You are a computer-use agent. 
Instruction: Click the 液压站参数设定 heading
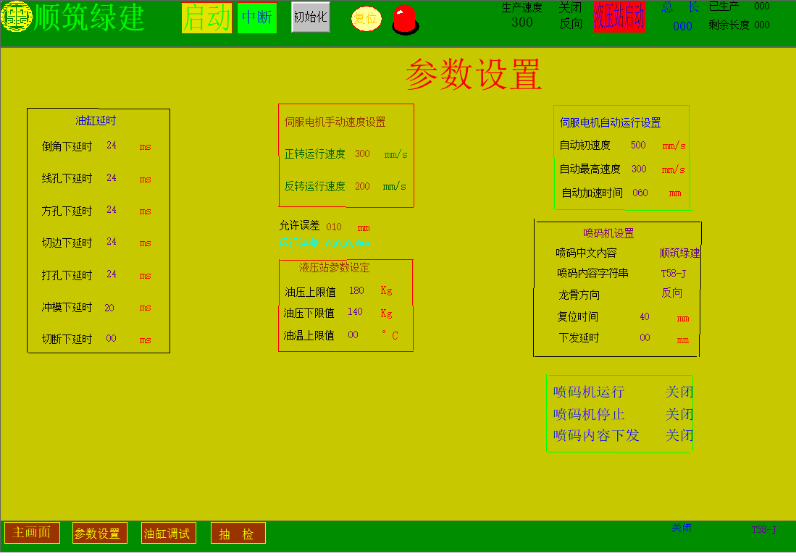pyautogui.click(x=334, y=268)
